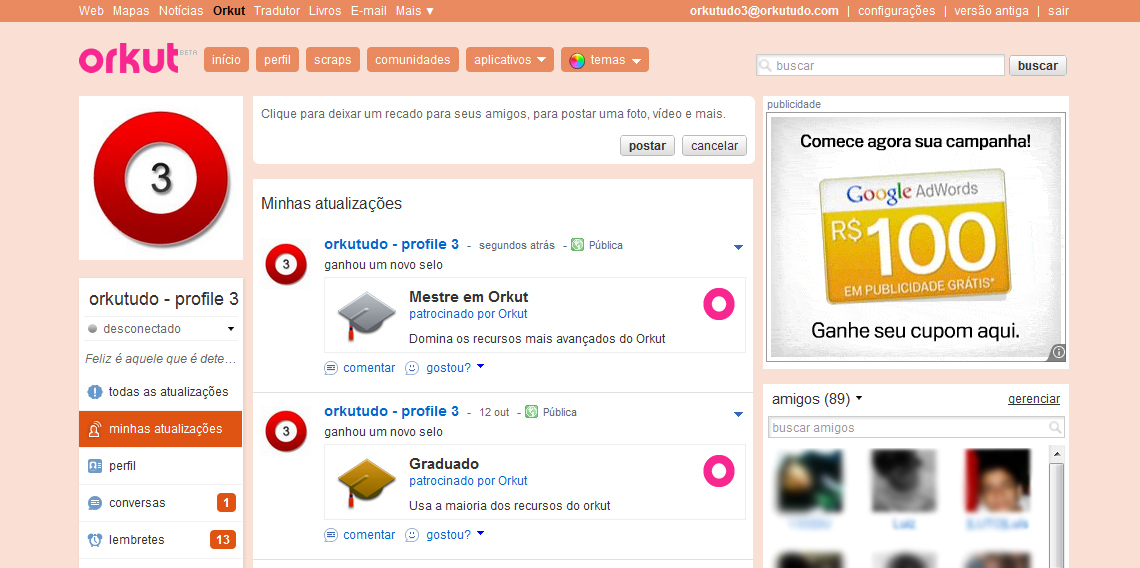Click the gray status dot beside desconectado
Viewport: 1140px width, 568px height.
point(92,329)
